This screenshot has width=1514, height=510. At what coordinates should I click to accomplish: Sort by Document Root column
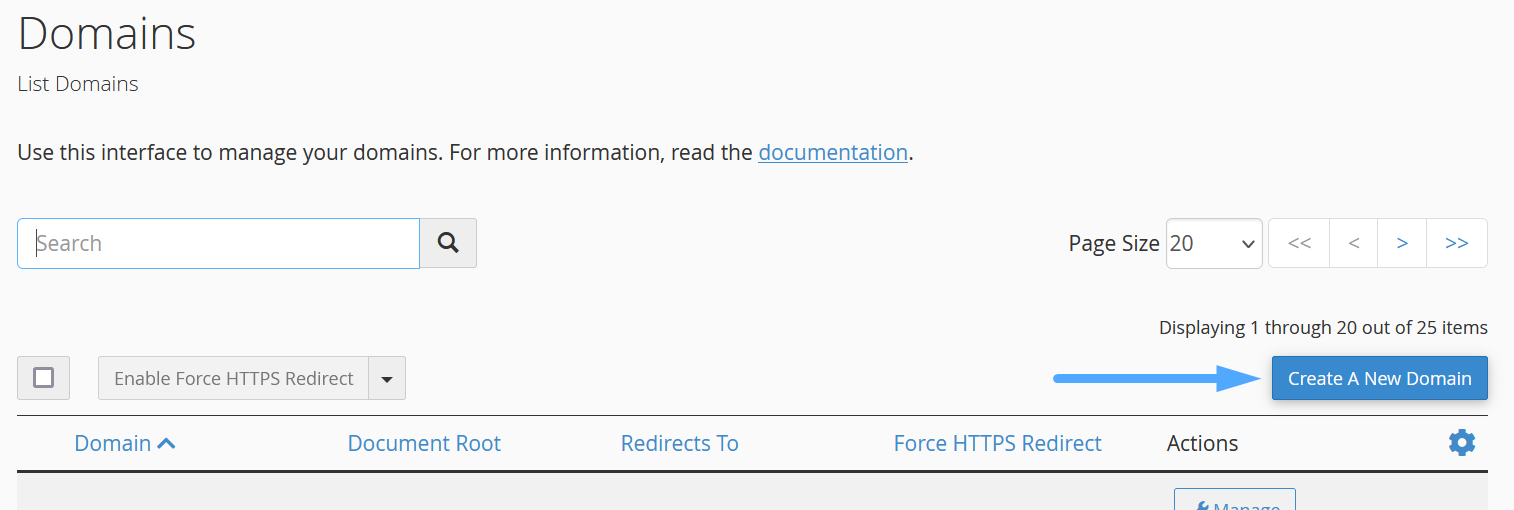[424, 443]
